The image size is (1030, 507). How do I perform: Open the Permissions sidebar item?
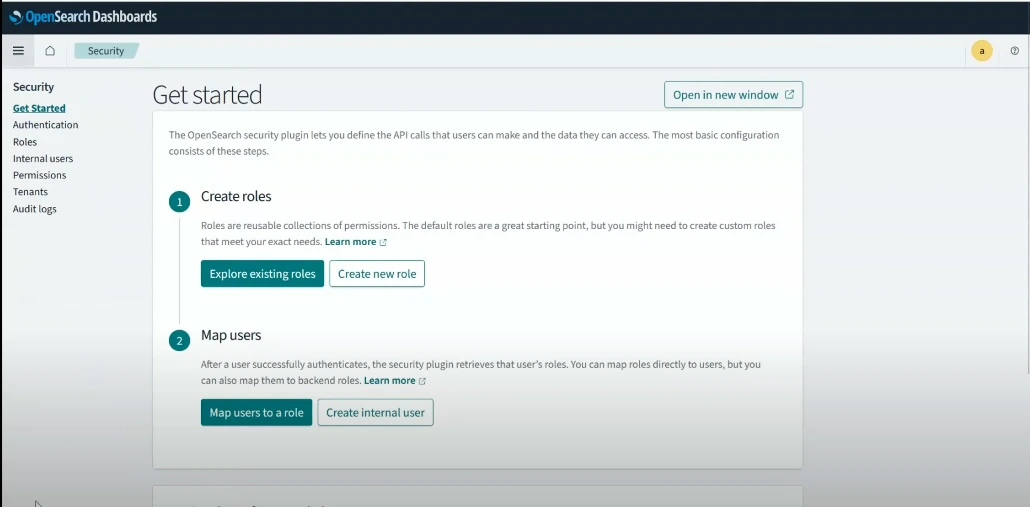[x=39, y=175]
